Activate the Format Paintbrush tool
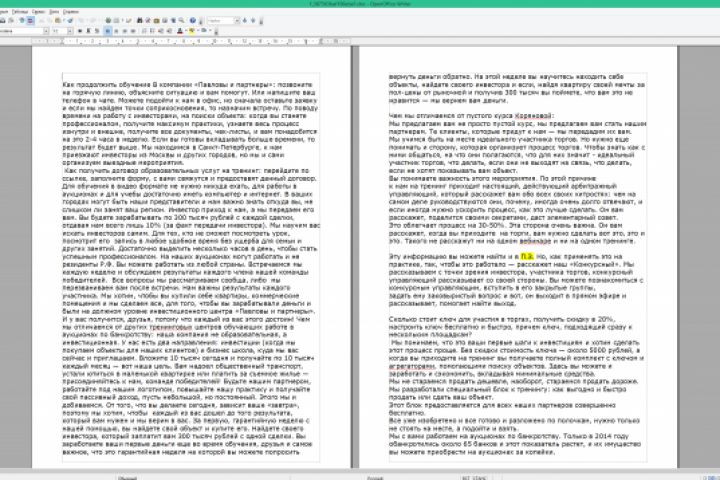This screenshot has height=480, width=720. point(70,21)
